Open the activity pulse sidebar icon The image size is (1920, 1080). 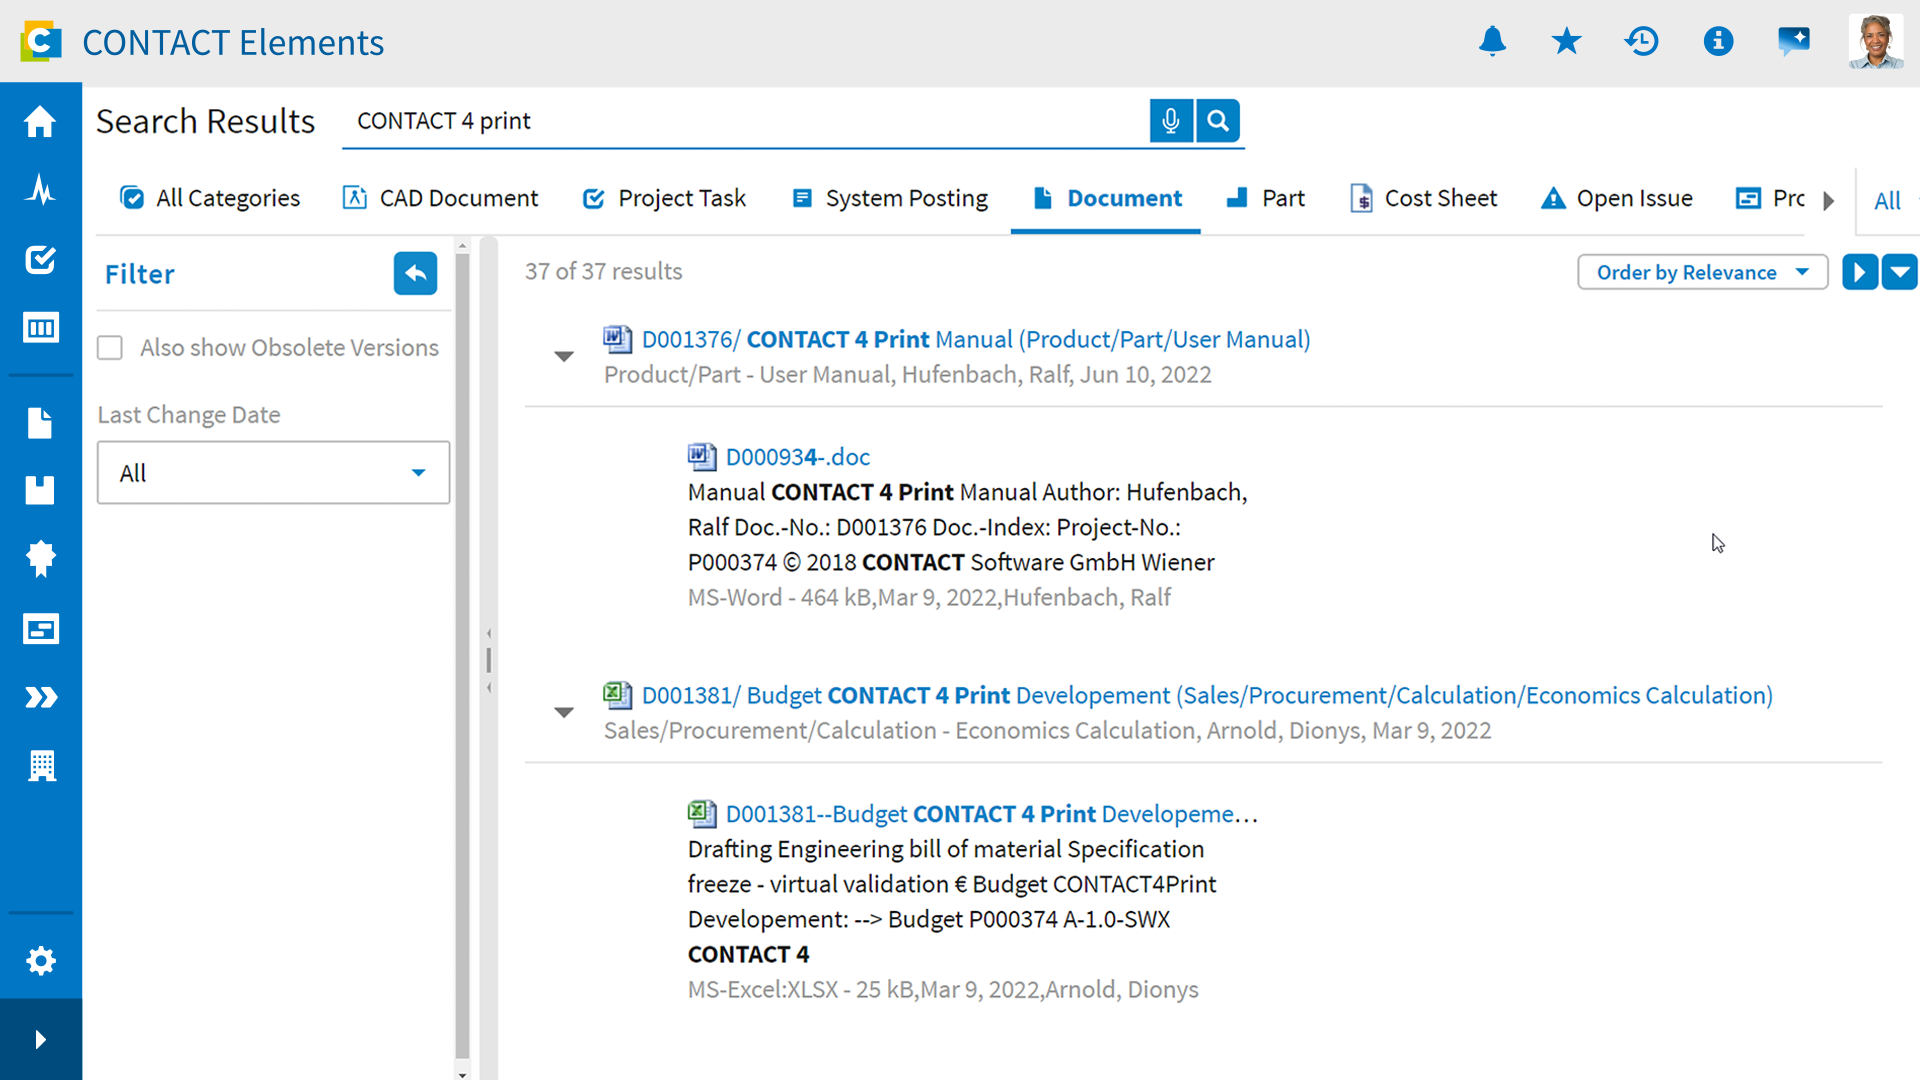40,189
